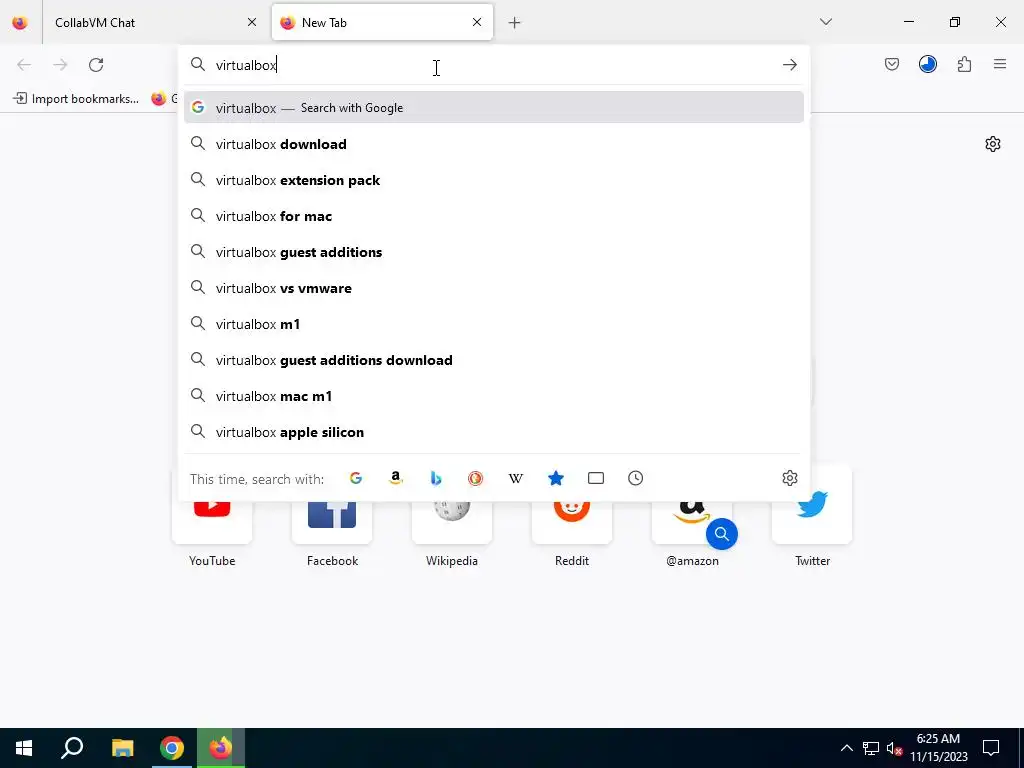Choose virtualbox extension pack suggestion
This screenshot has height=768, width=1024.
(493, 180)
